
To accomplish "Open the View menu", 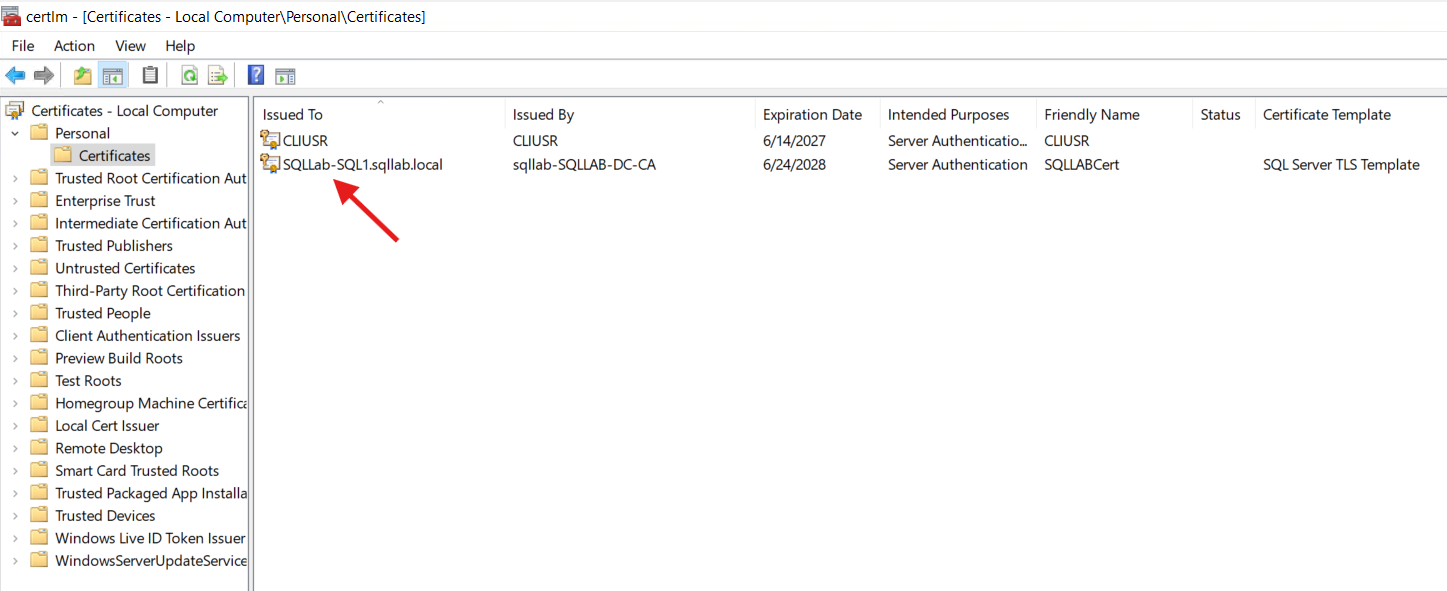I will click(131, 46).
